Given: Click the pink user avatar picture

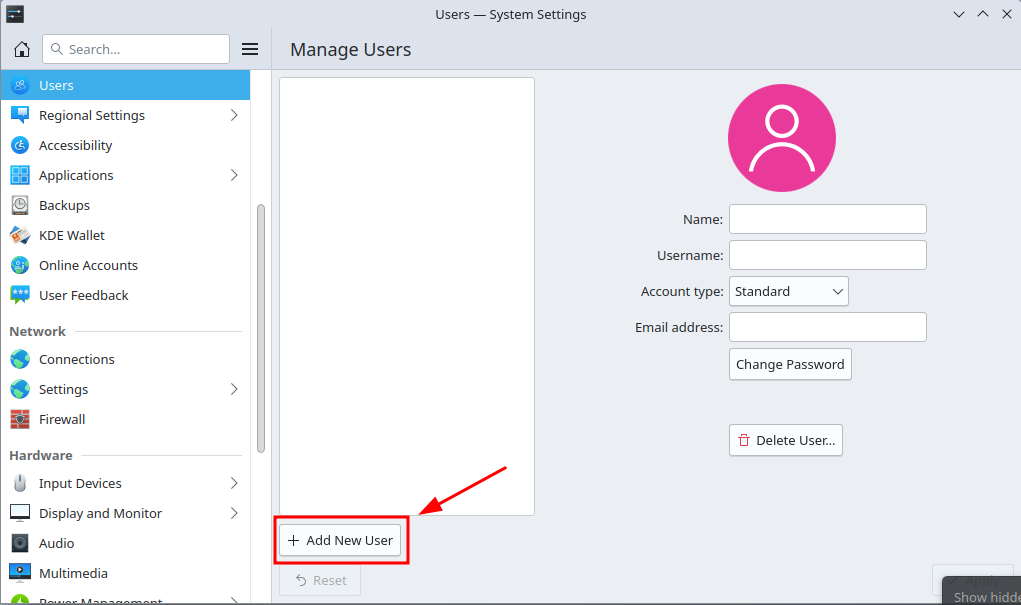Looking at the screenshot, I should (781, 138).
